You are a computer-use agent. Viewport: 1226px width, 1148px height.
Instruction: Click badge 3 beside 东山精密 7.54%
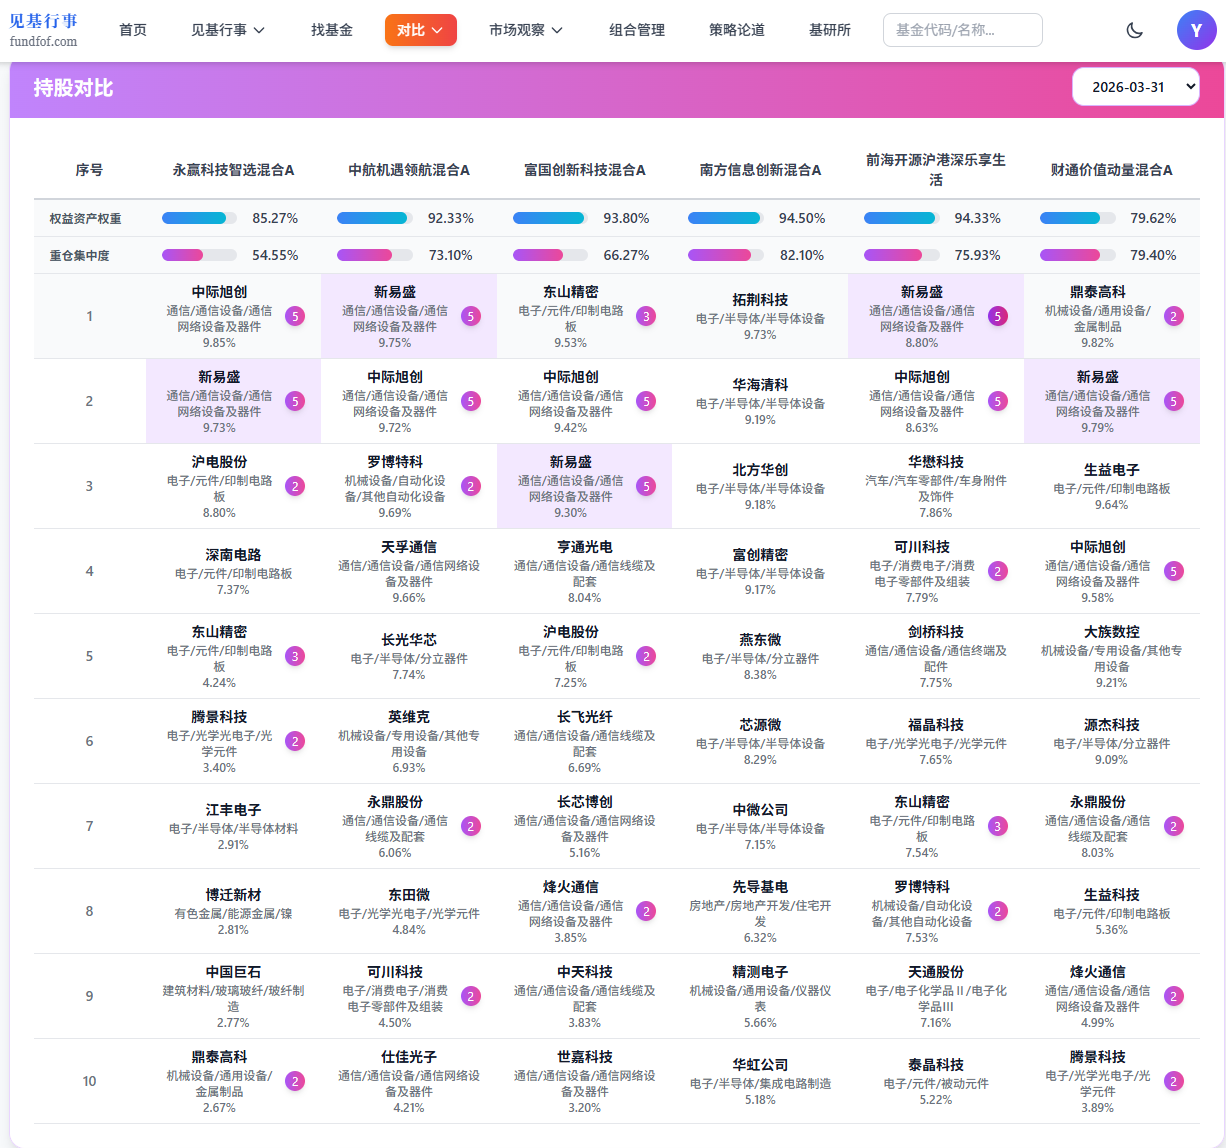pyautogui.click(x=998, y=826)
